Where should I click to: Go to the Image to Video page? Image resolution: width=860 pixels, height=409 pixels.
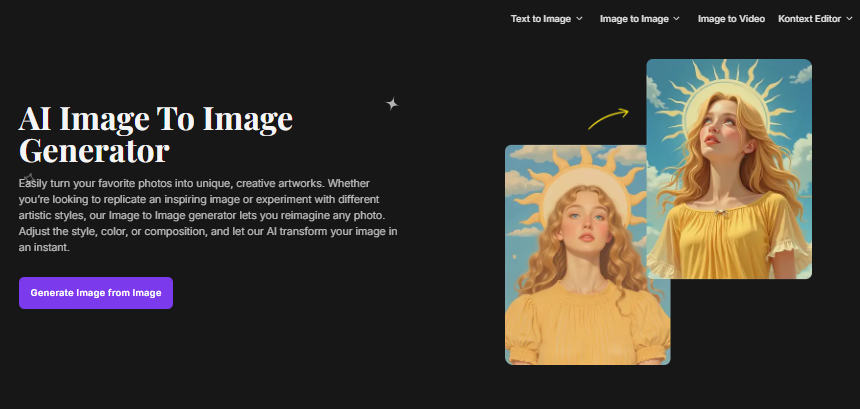[x=731, y=18]
